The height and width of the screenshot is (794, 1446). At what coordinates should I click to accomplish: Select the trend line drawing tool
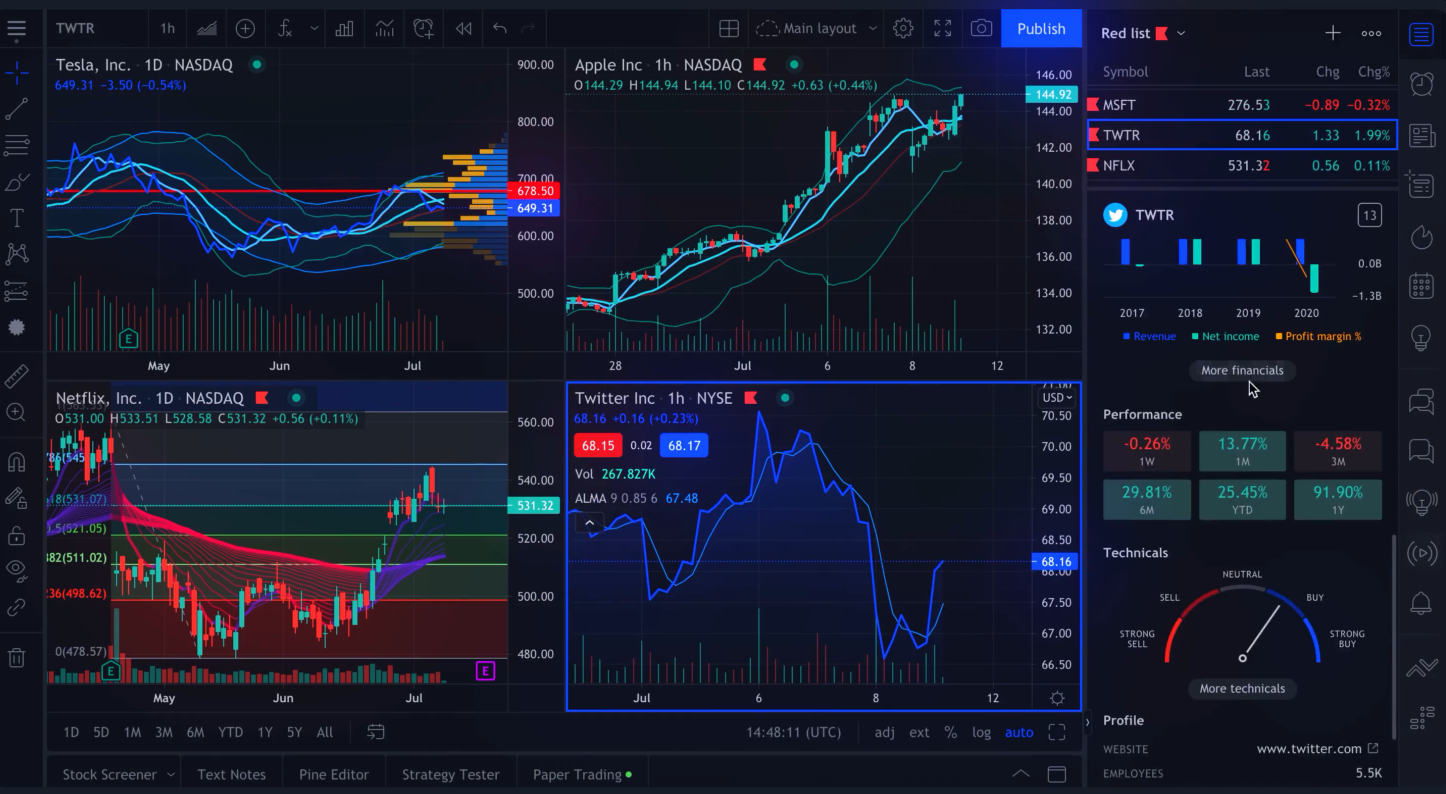tap(17, 109)
